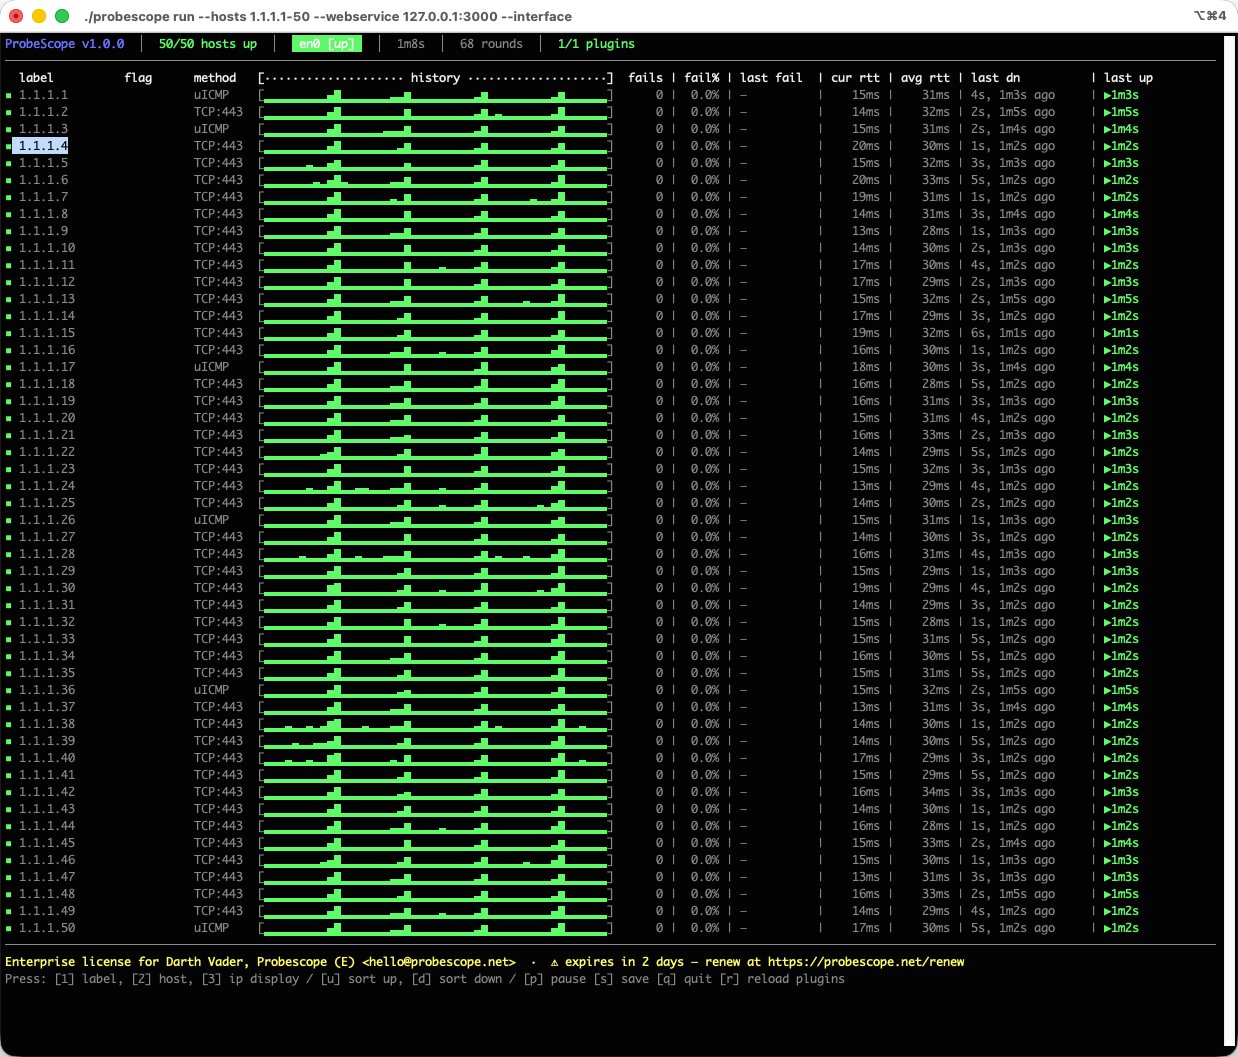Click the history graph of row 1.1.1.6
The image size is (1238, 1057).
click(x=435, y=181)
